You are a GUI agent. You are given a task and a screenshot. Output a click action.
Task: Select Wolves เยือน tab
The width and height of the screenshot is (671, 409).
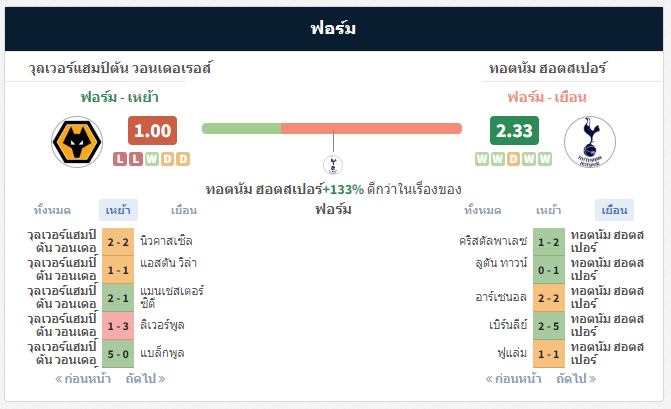coord(184,210)
